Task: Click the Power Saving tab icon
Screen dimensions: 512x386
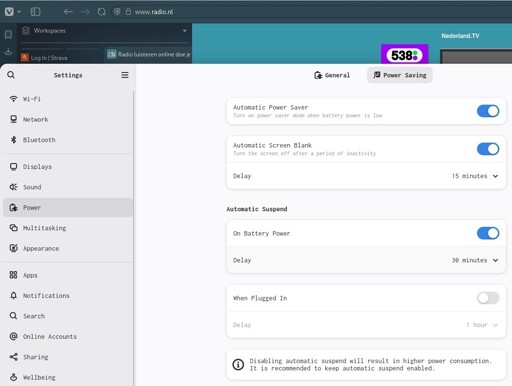Action: point(377,75)
